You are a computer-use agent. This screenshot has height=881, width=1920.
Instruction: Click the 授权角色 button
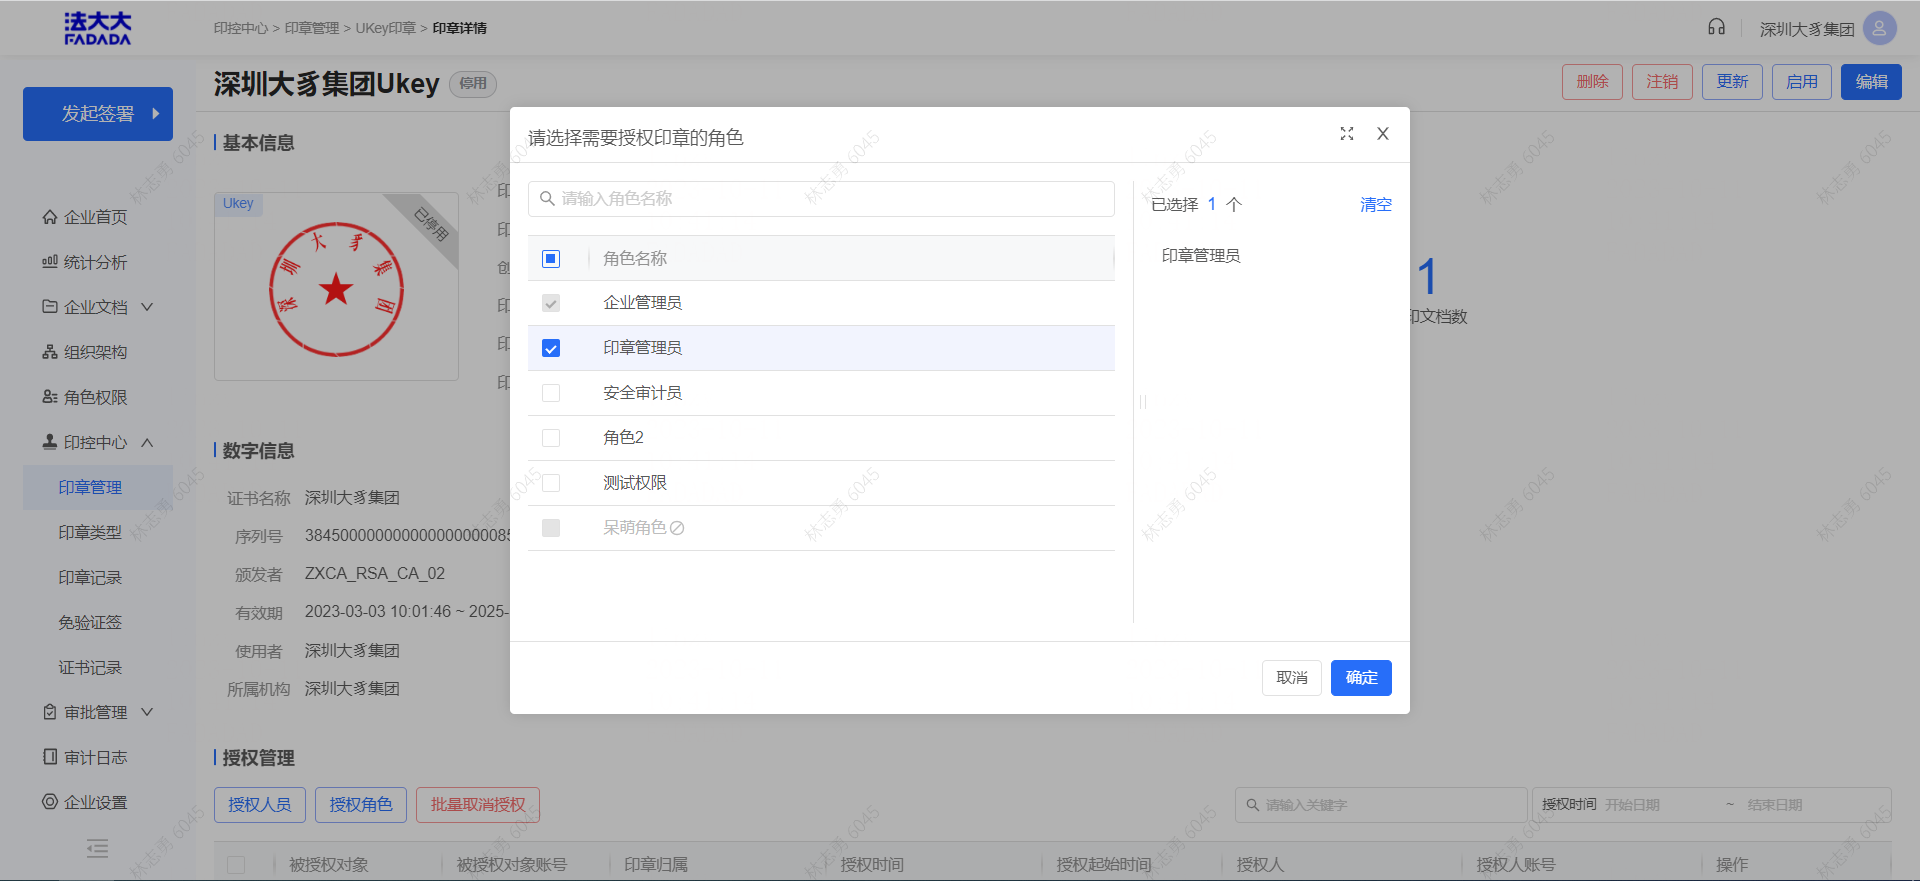[361, 805]
